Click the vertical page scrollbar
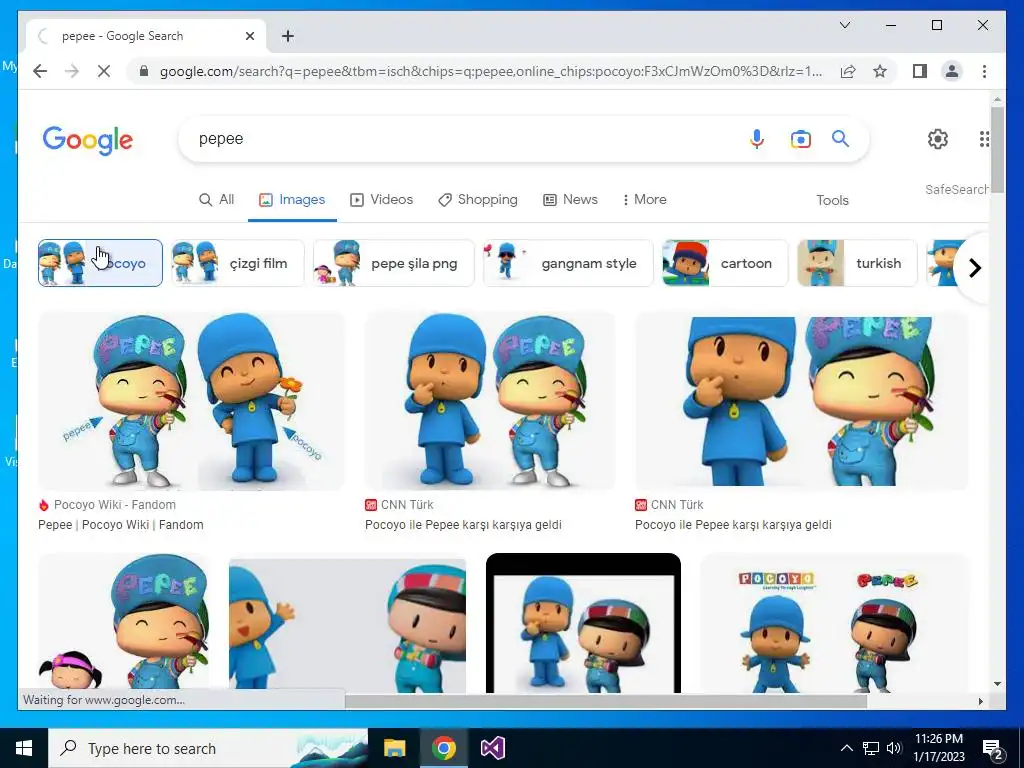 [997, 150]
